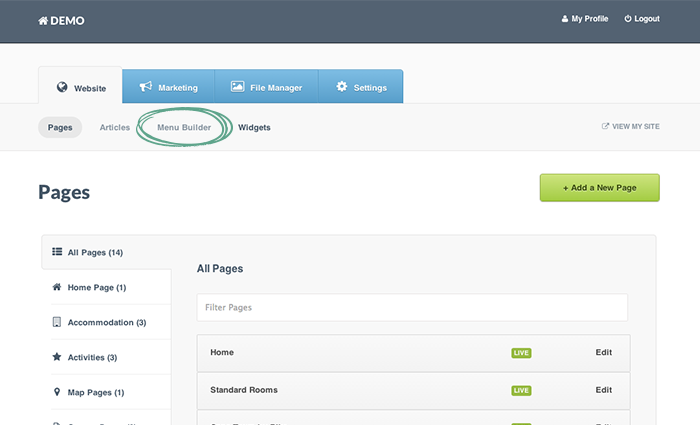The image size is (700, 425).
Task: Focus the Filter Pages input field
Action: pyautogui.click(x=412, y=308)
